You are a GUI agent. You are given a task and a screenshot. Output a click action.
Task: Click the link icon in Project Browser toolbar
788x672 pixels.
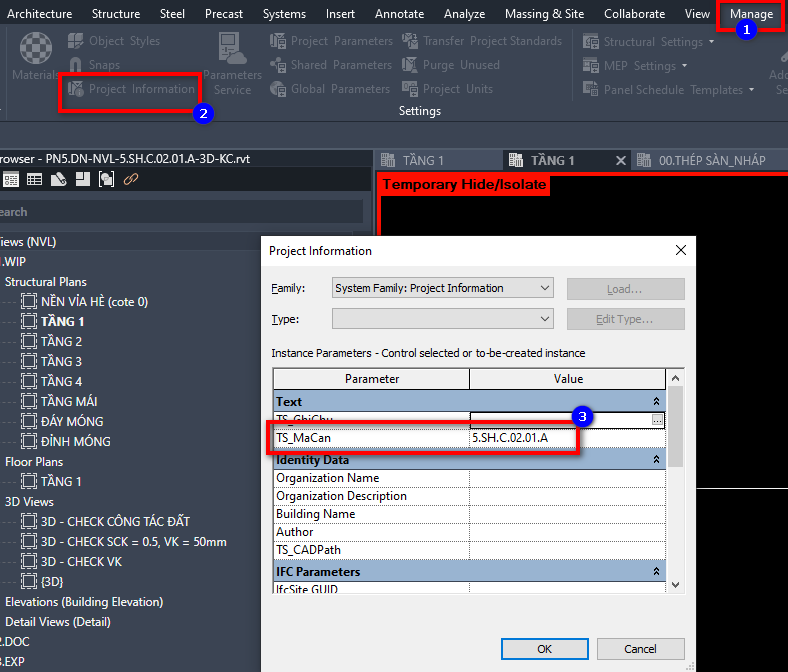pyautogui.click(x=131, y=179)
